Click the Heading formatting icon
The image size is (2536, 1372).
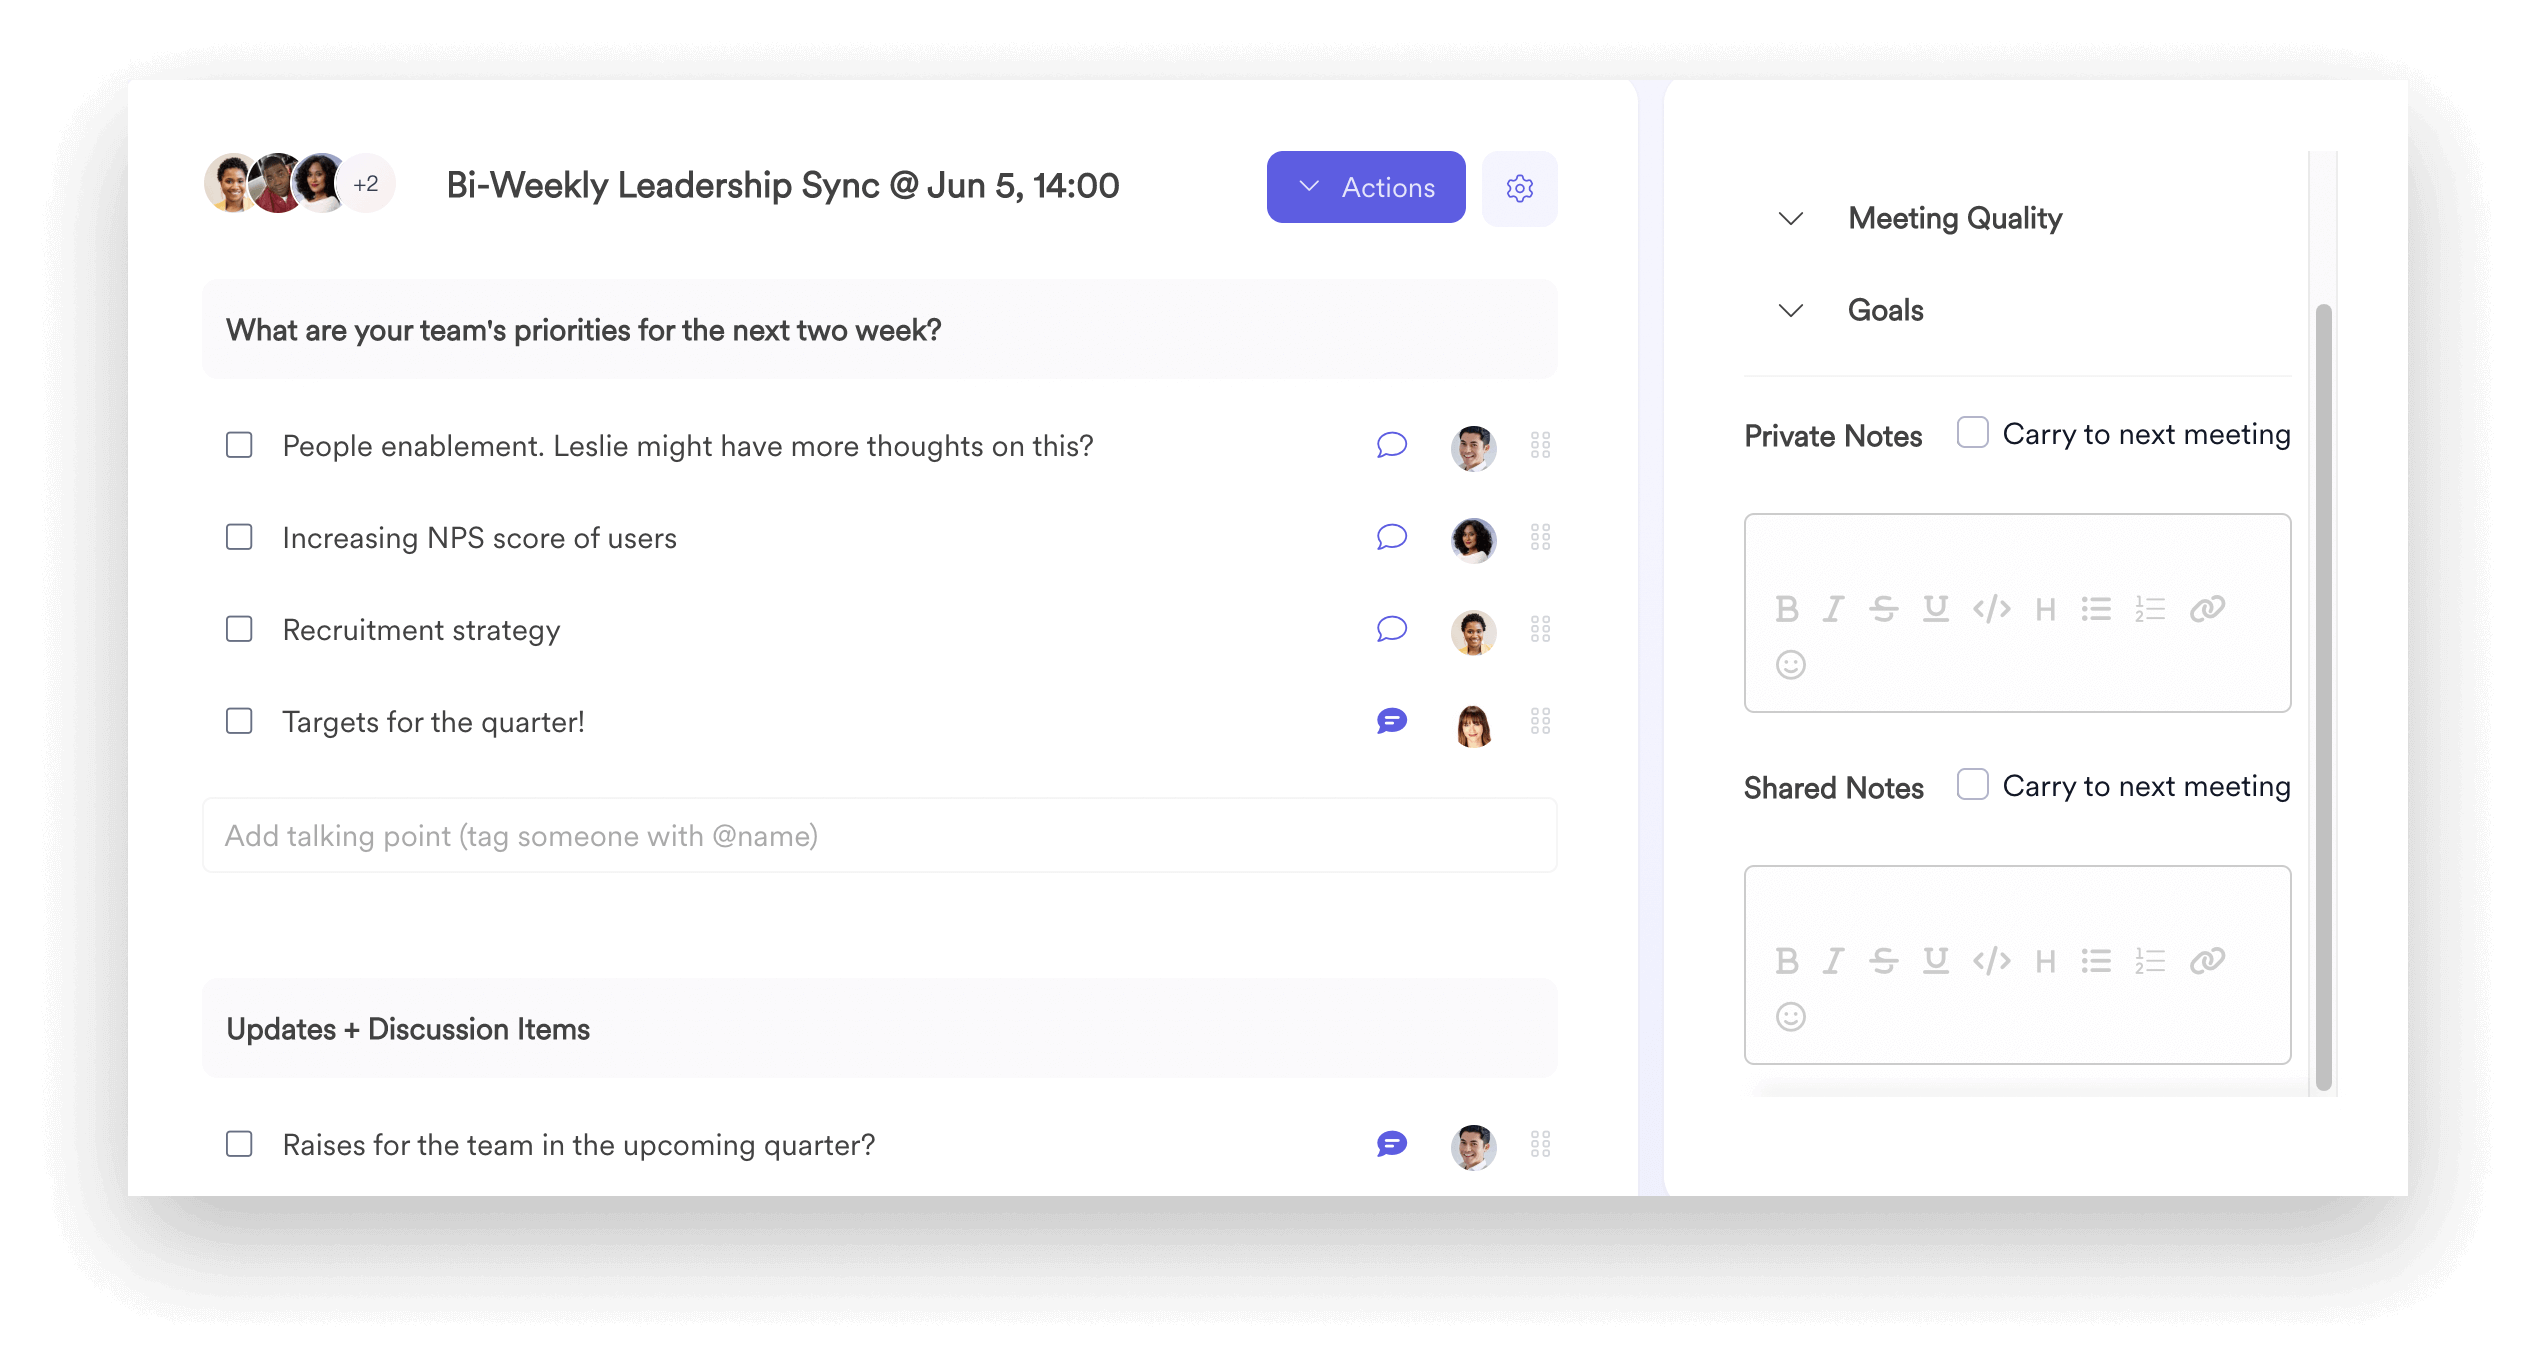click(x=2044, y=607)
